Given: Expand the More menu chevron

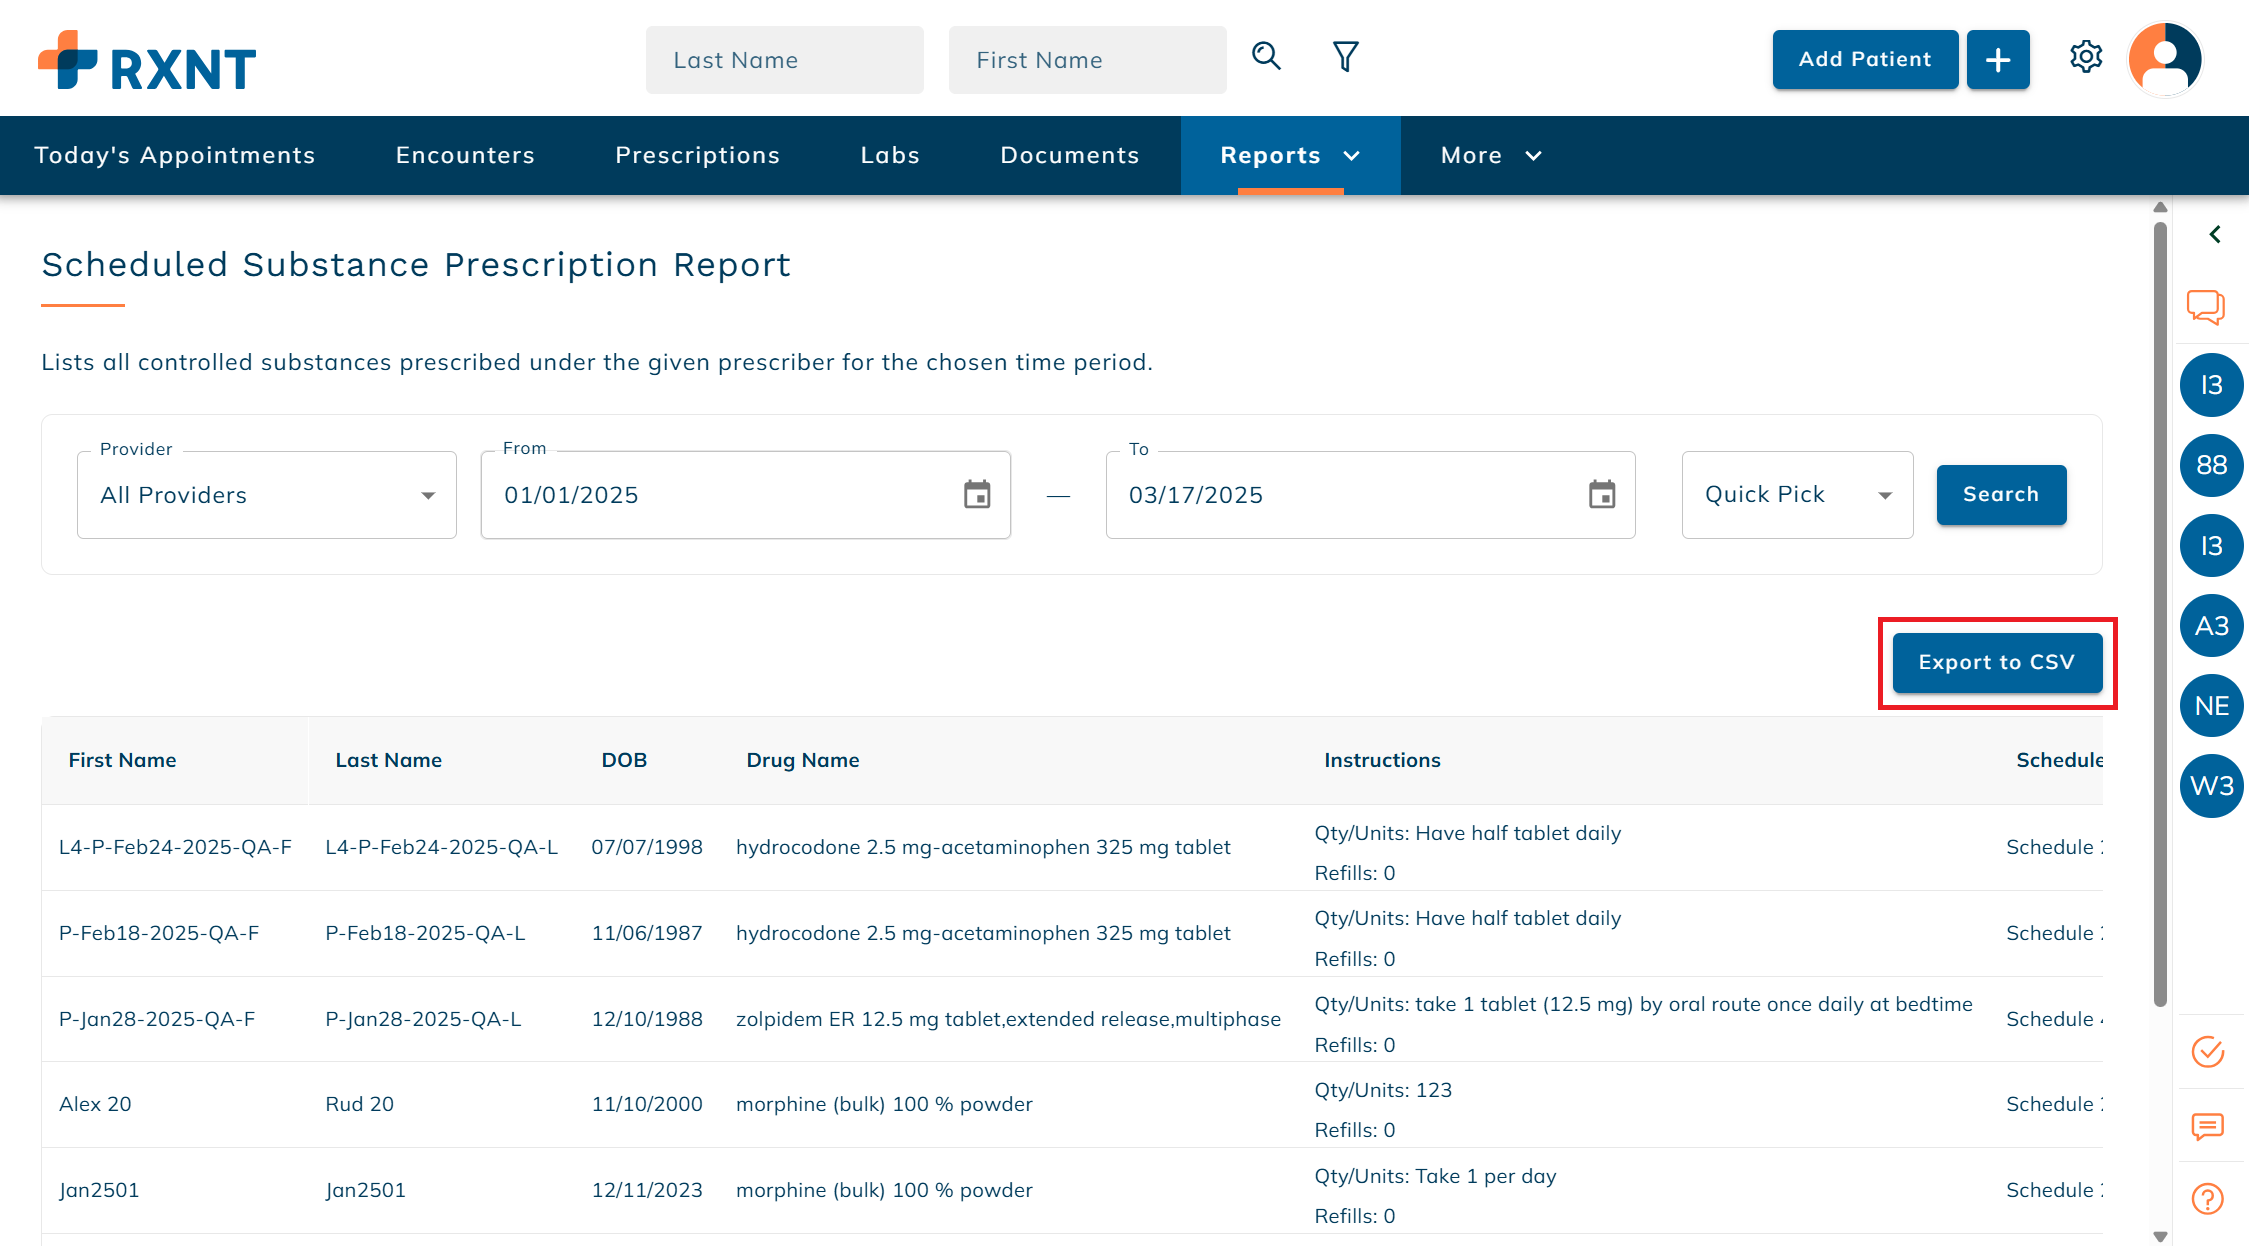Looking at the screenshot, I should [x=1533, y=156].
